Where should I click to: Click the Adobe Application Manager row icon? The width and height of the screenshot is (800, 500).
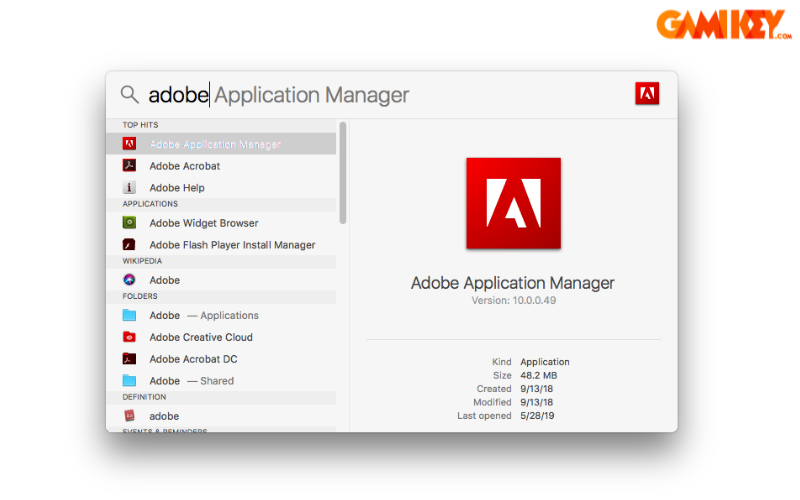coord(129,144)
